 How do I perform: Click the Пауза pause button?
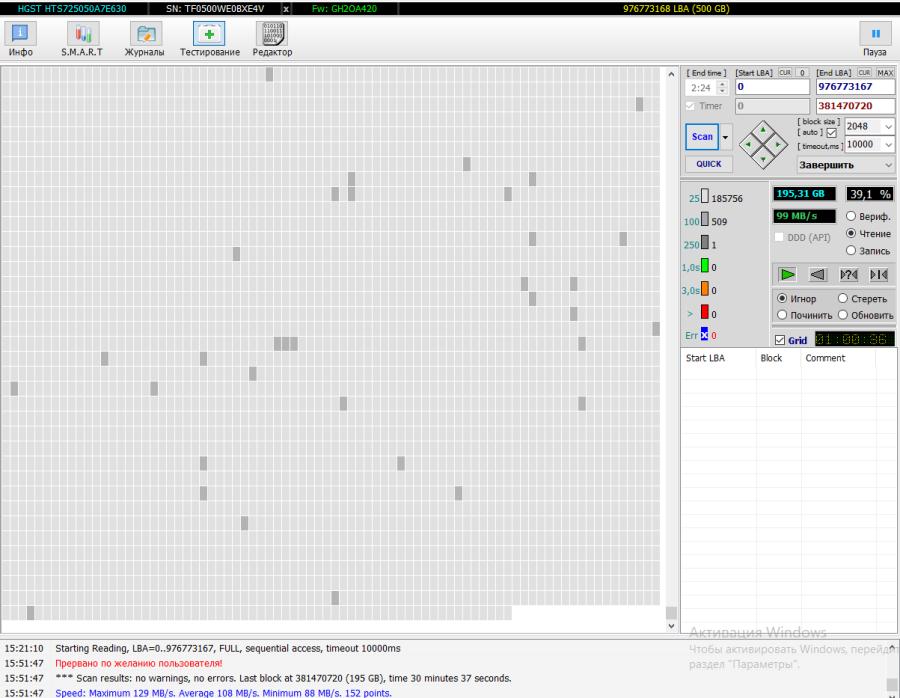tap(875, 39)
